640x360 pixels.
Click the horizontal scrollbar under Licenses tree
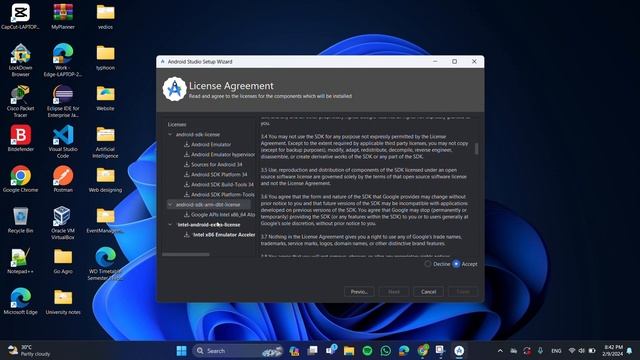point(186,255)
